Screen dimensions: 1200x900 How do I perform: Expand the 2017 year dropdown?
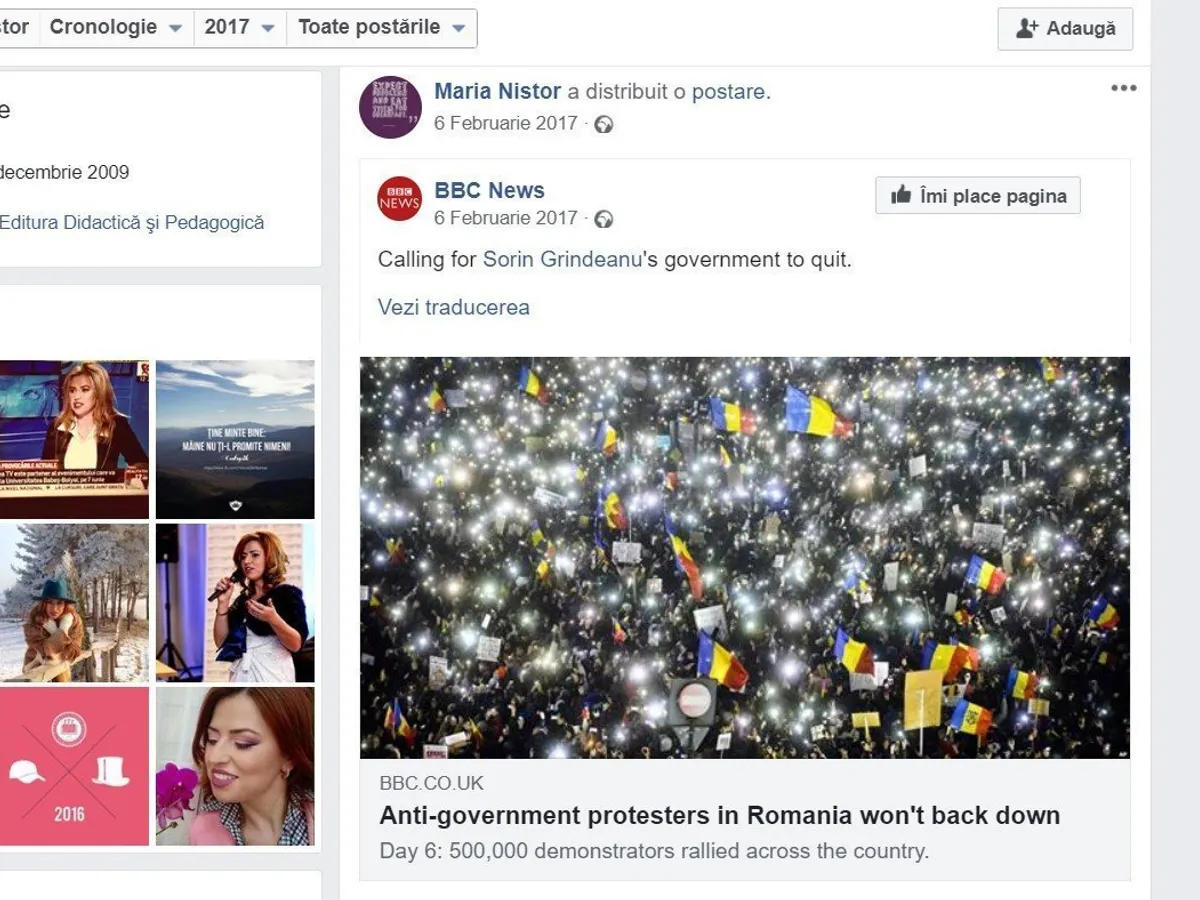(239, 28)
